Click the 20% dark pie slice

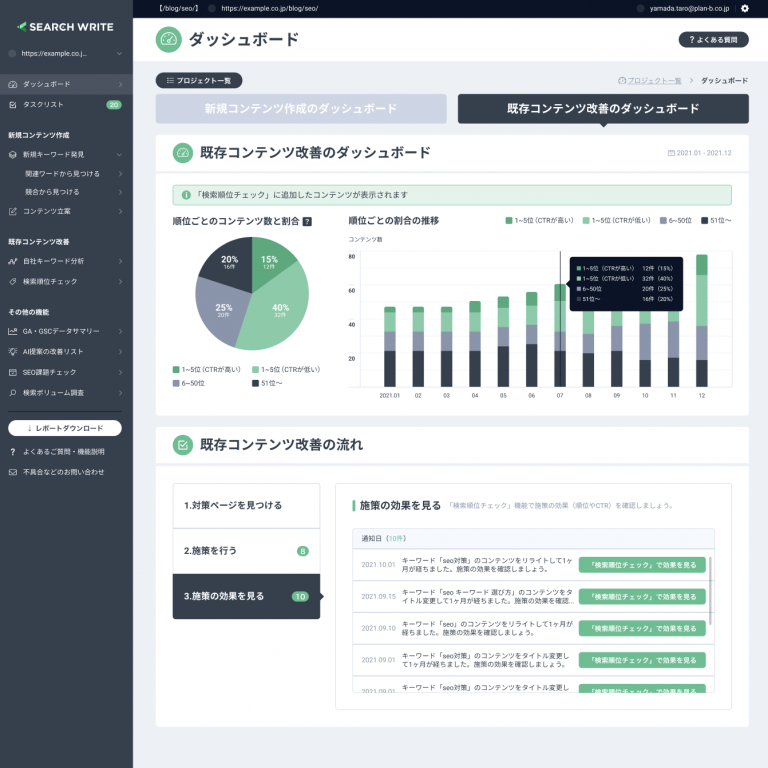point(229,262)
